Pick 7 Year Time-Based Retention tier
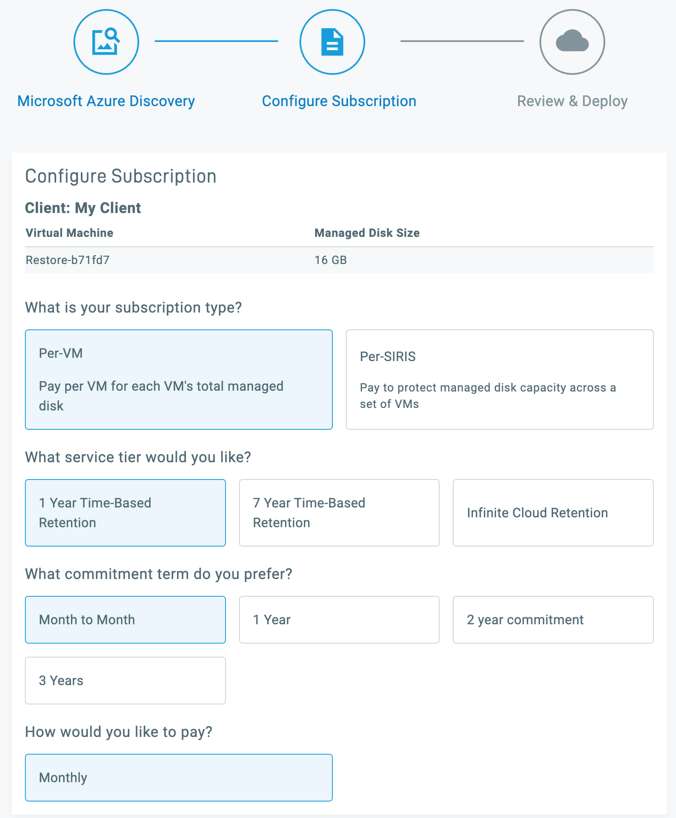The width and height of the screenshot is (676, 818). click(339, 513)
